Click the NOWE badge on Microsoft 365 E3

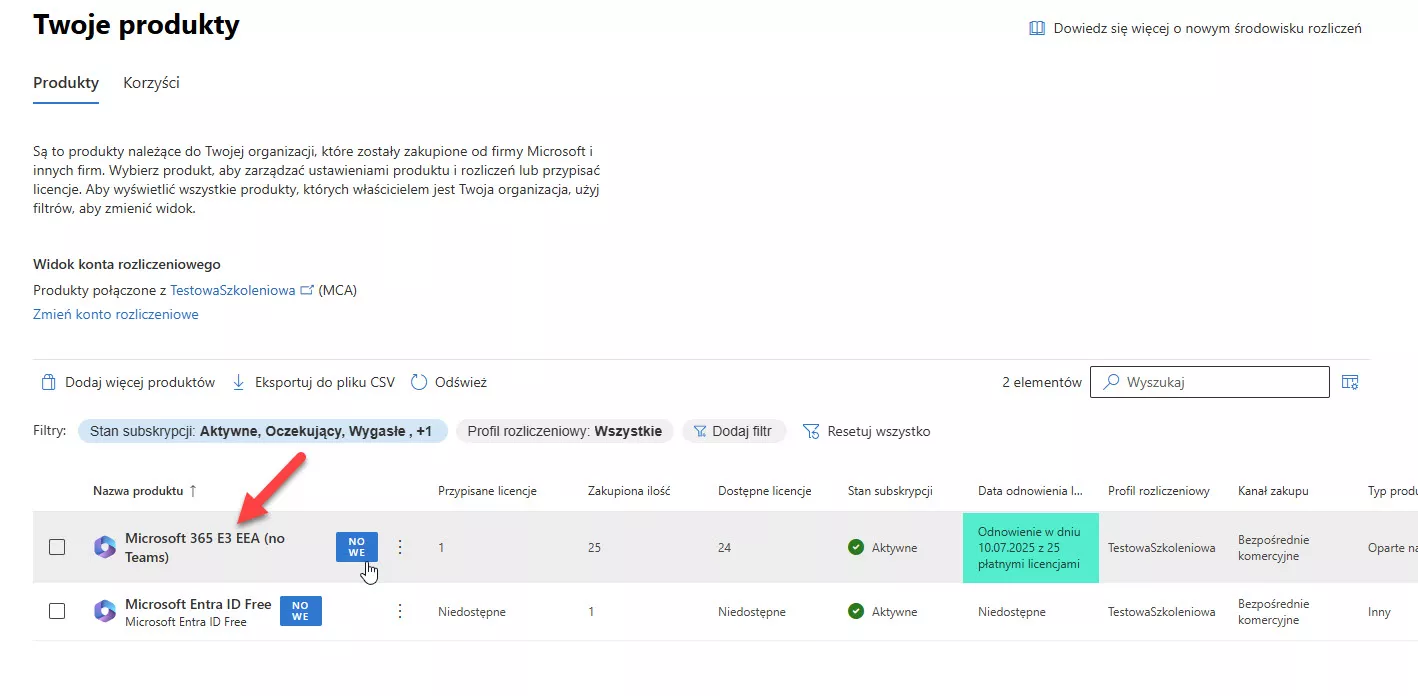(x=356, y=547)
